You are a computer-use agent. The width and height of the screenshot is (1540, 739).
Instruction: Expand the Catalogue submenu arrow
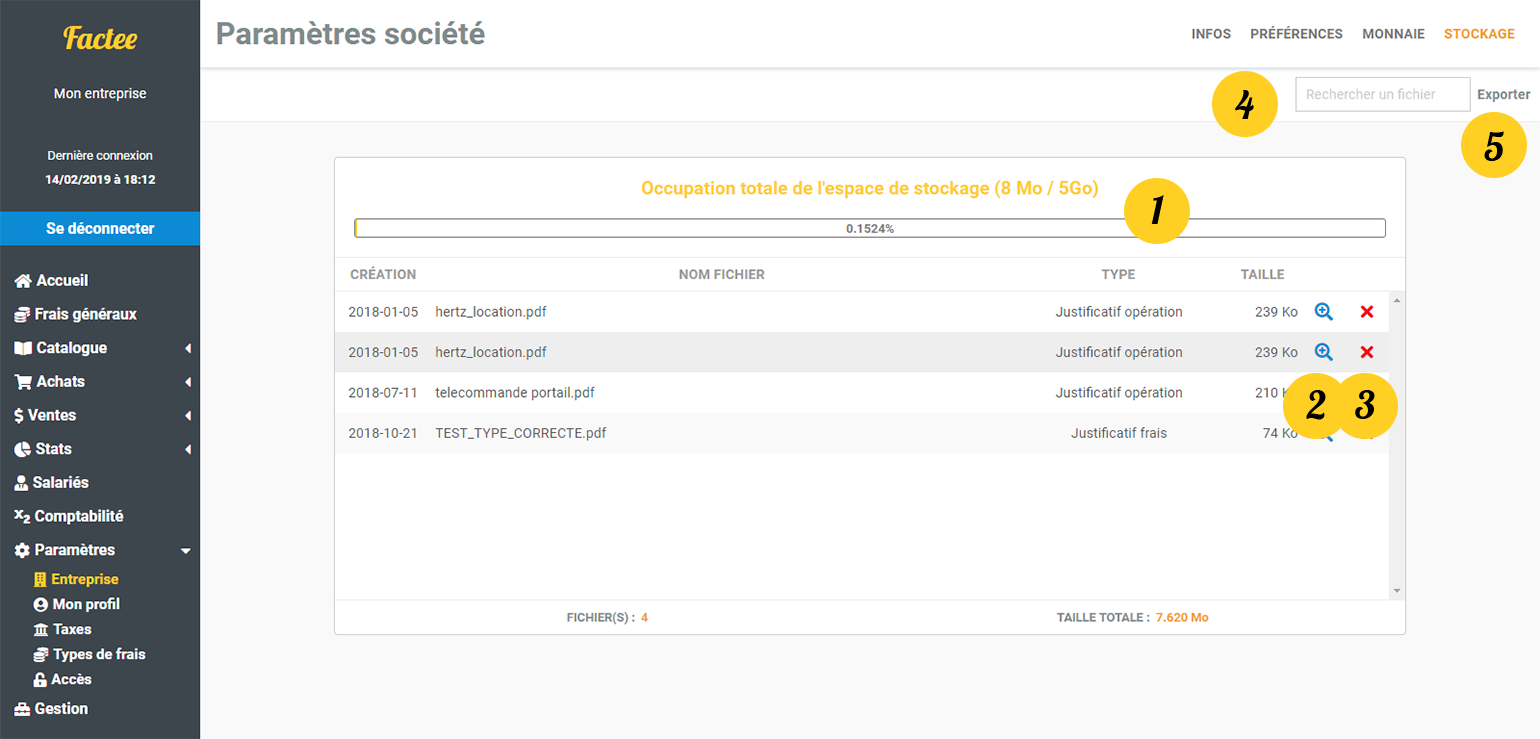tap(187, 349)
